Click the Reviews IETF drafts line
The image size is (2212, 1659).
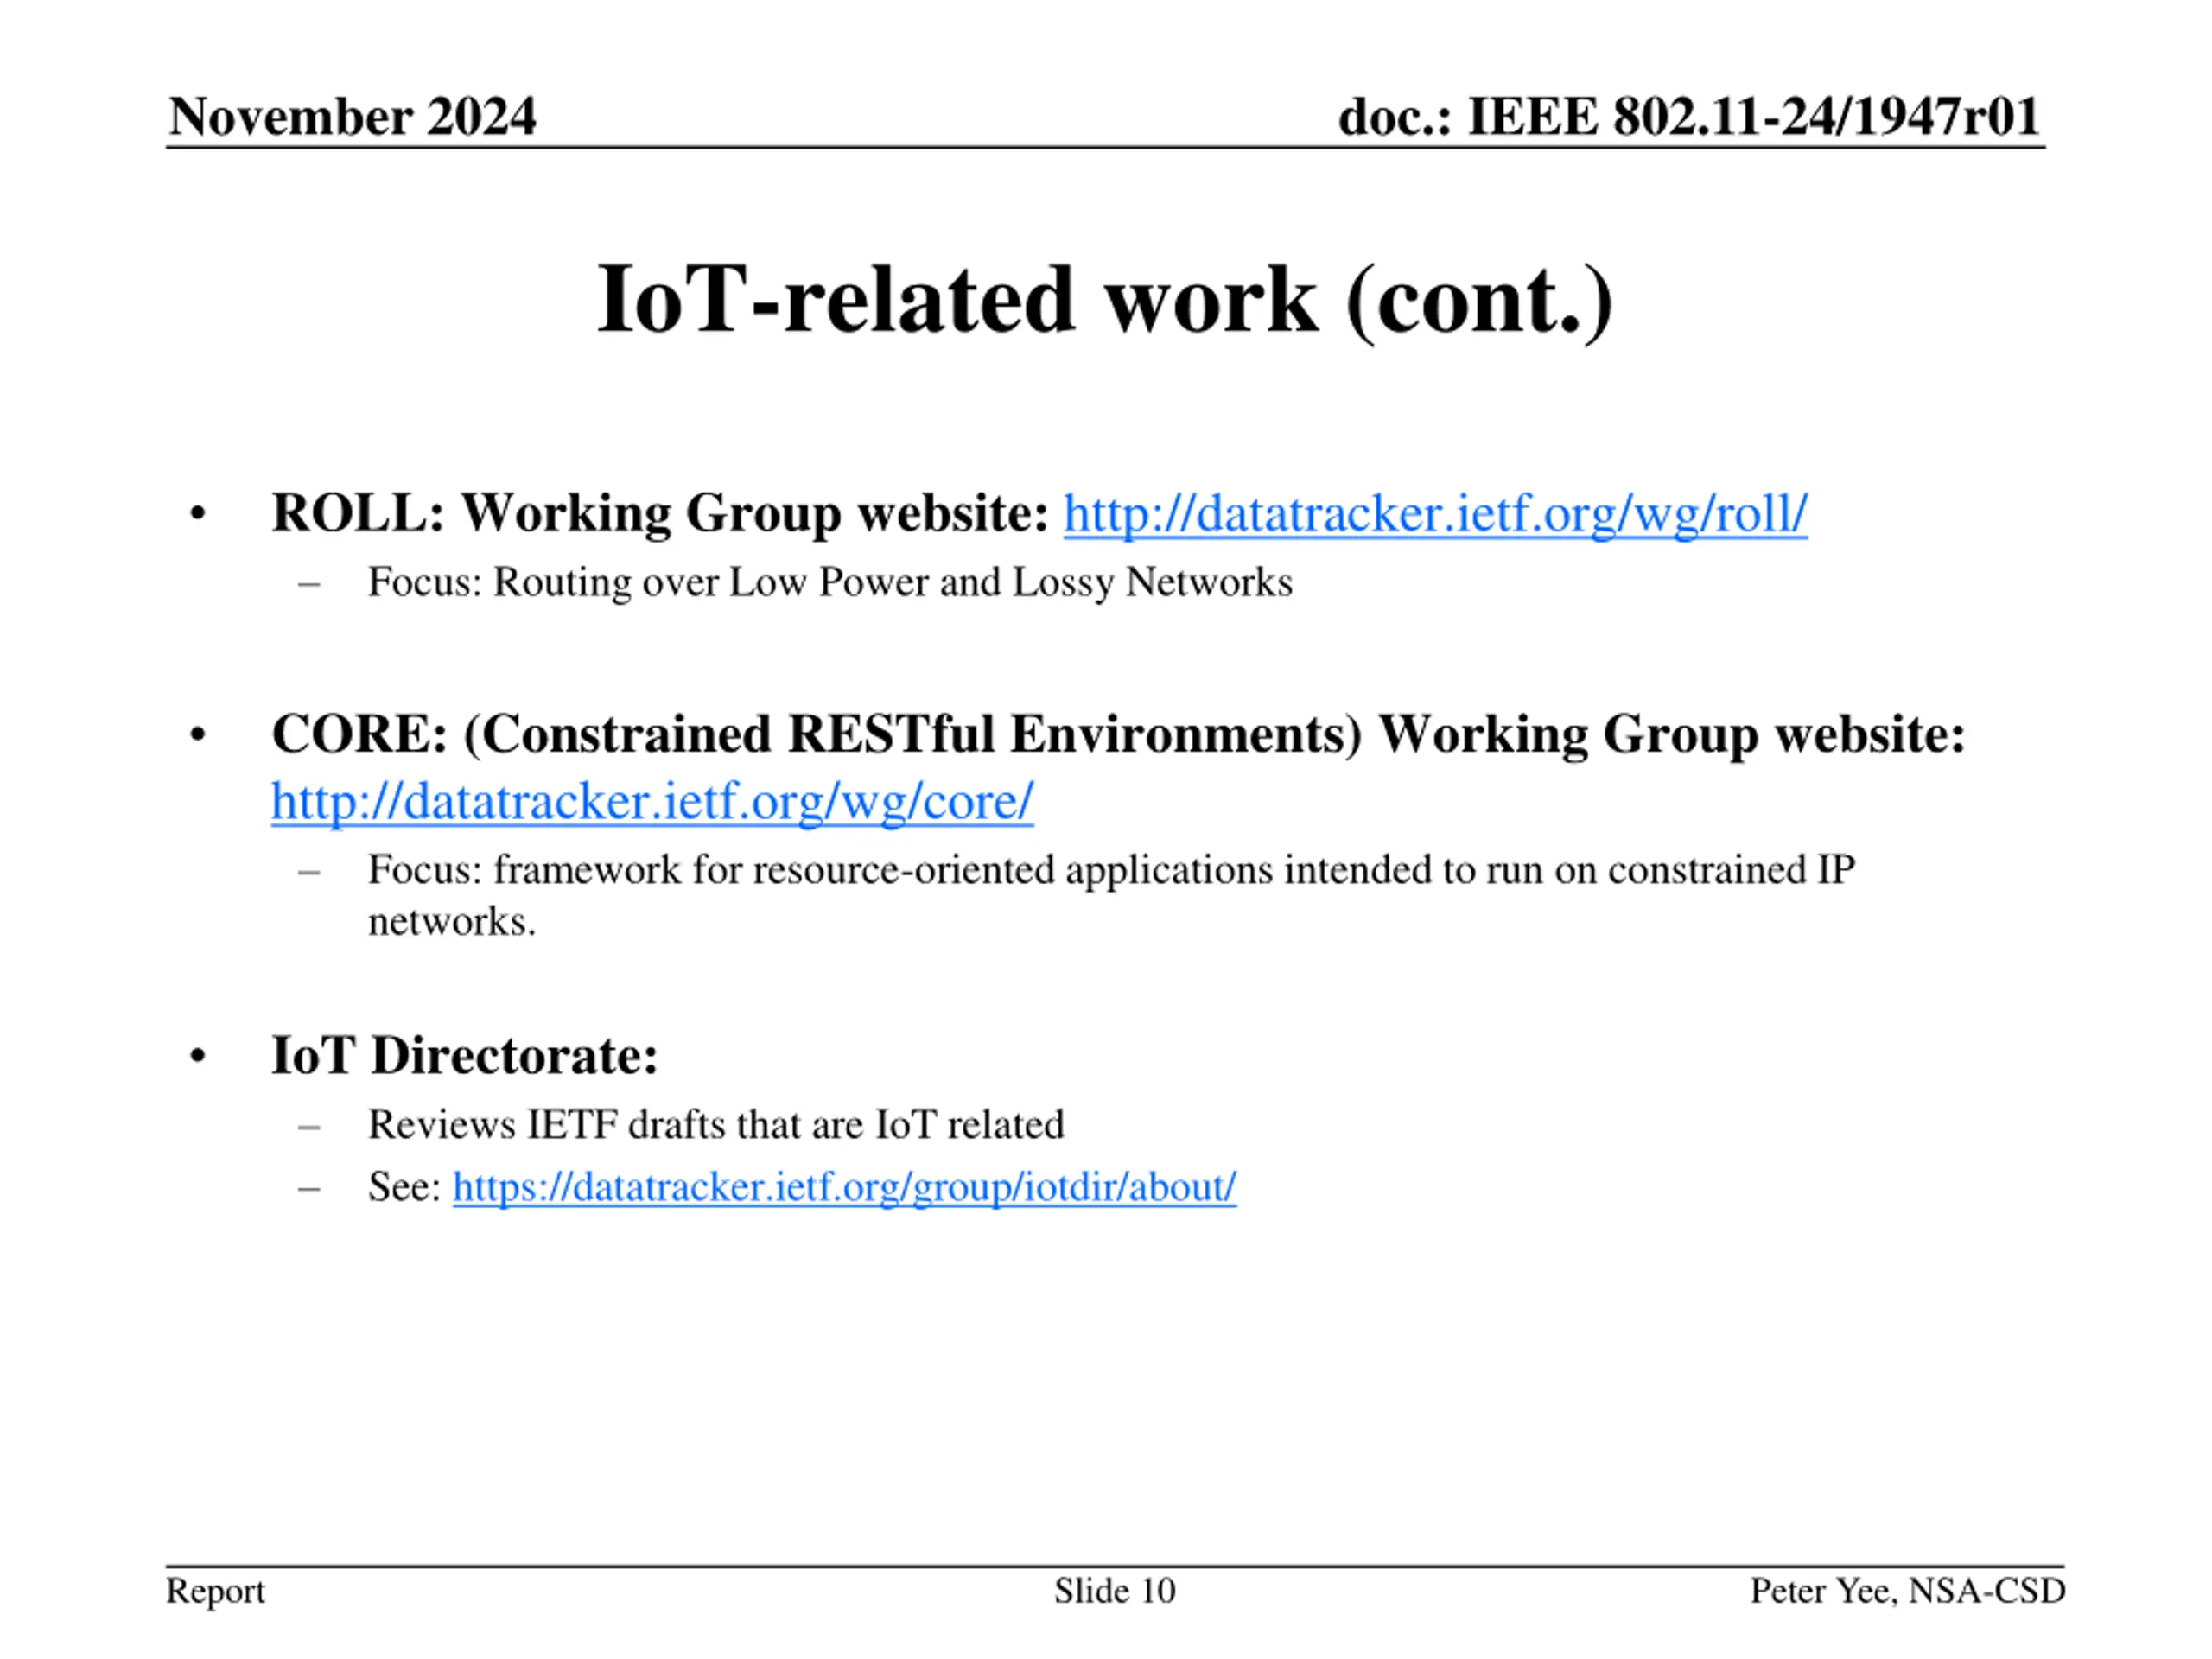tap(715, 1125)
